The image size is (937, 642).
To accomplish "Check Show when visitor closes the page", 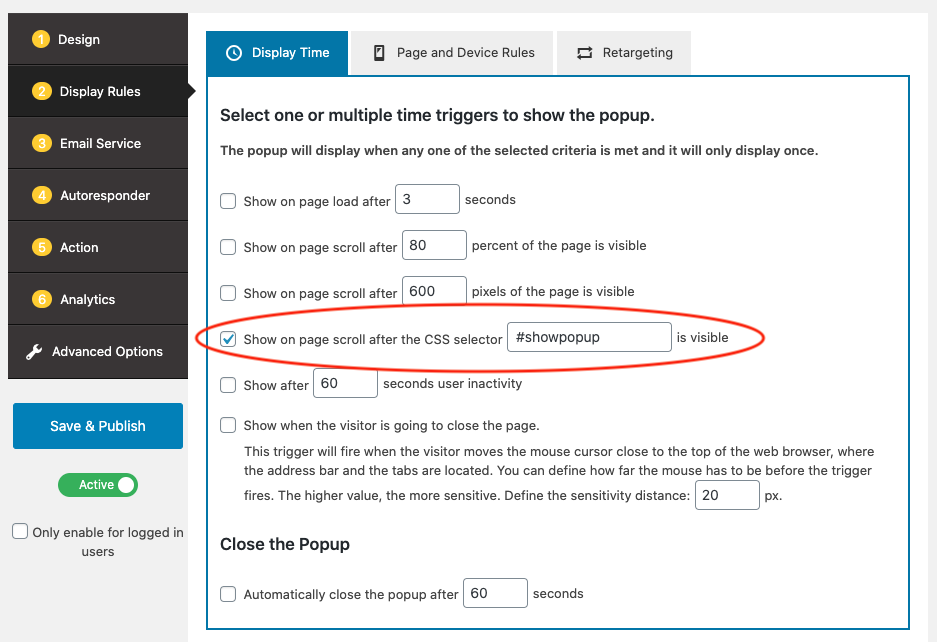I will (x=228, y=426).
